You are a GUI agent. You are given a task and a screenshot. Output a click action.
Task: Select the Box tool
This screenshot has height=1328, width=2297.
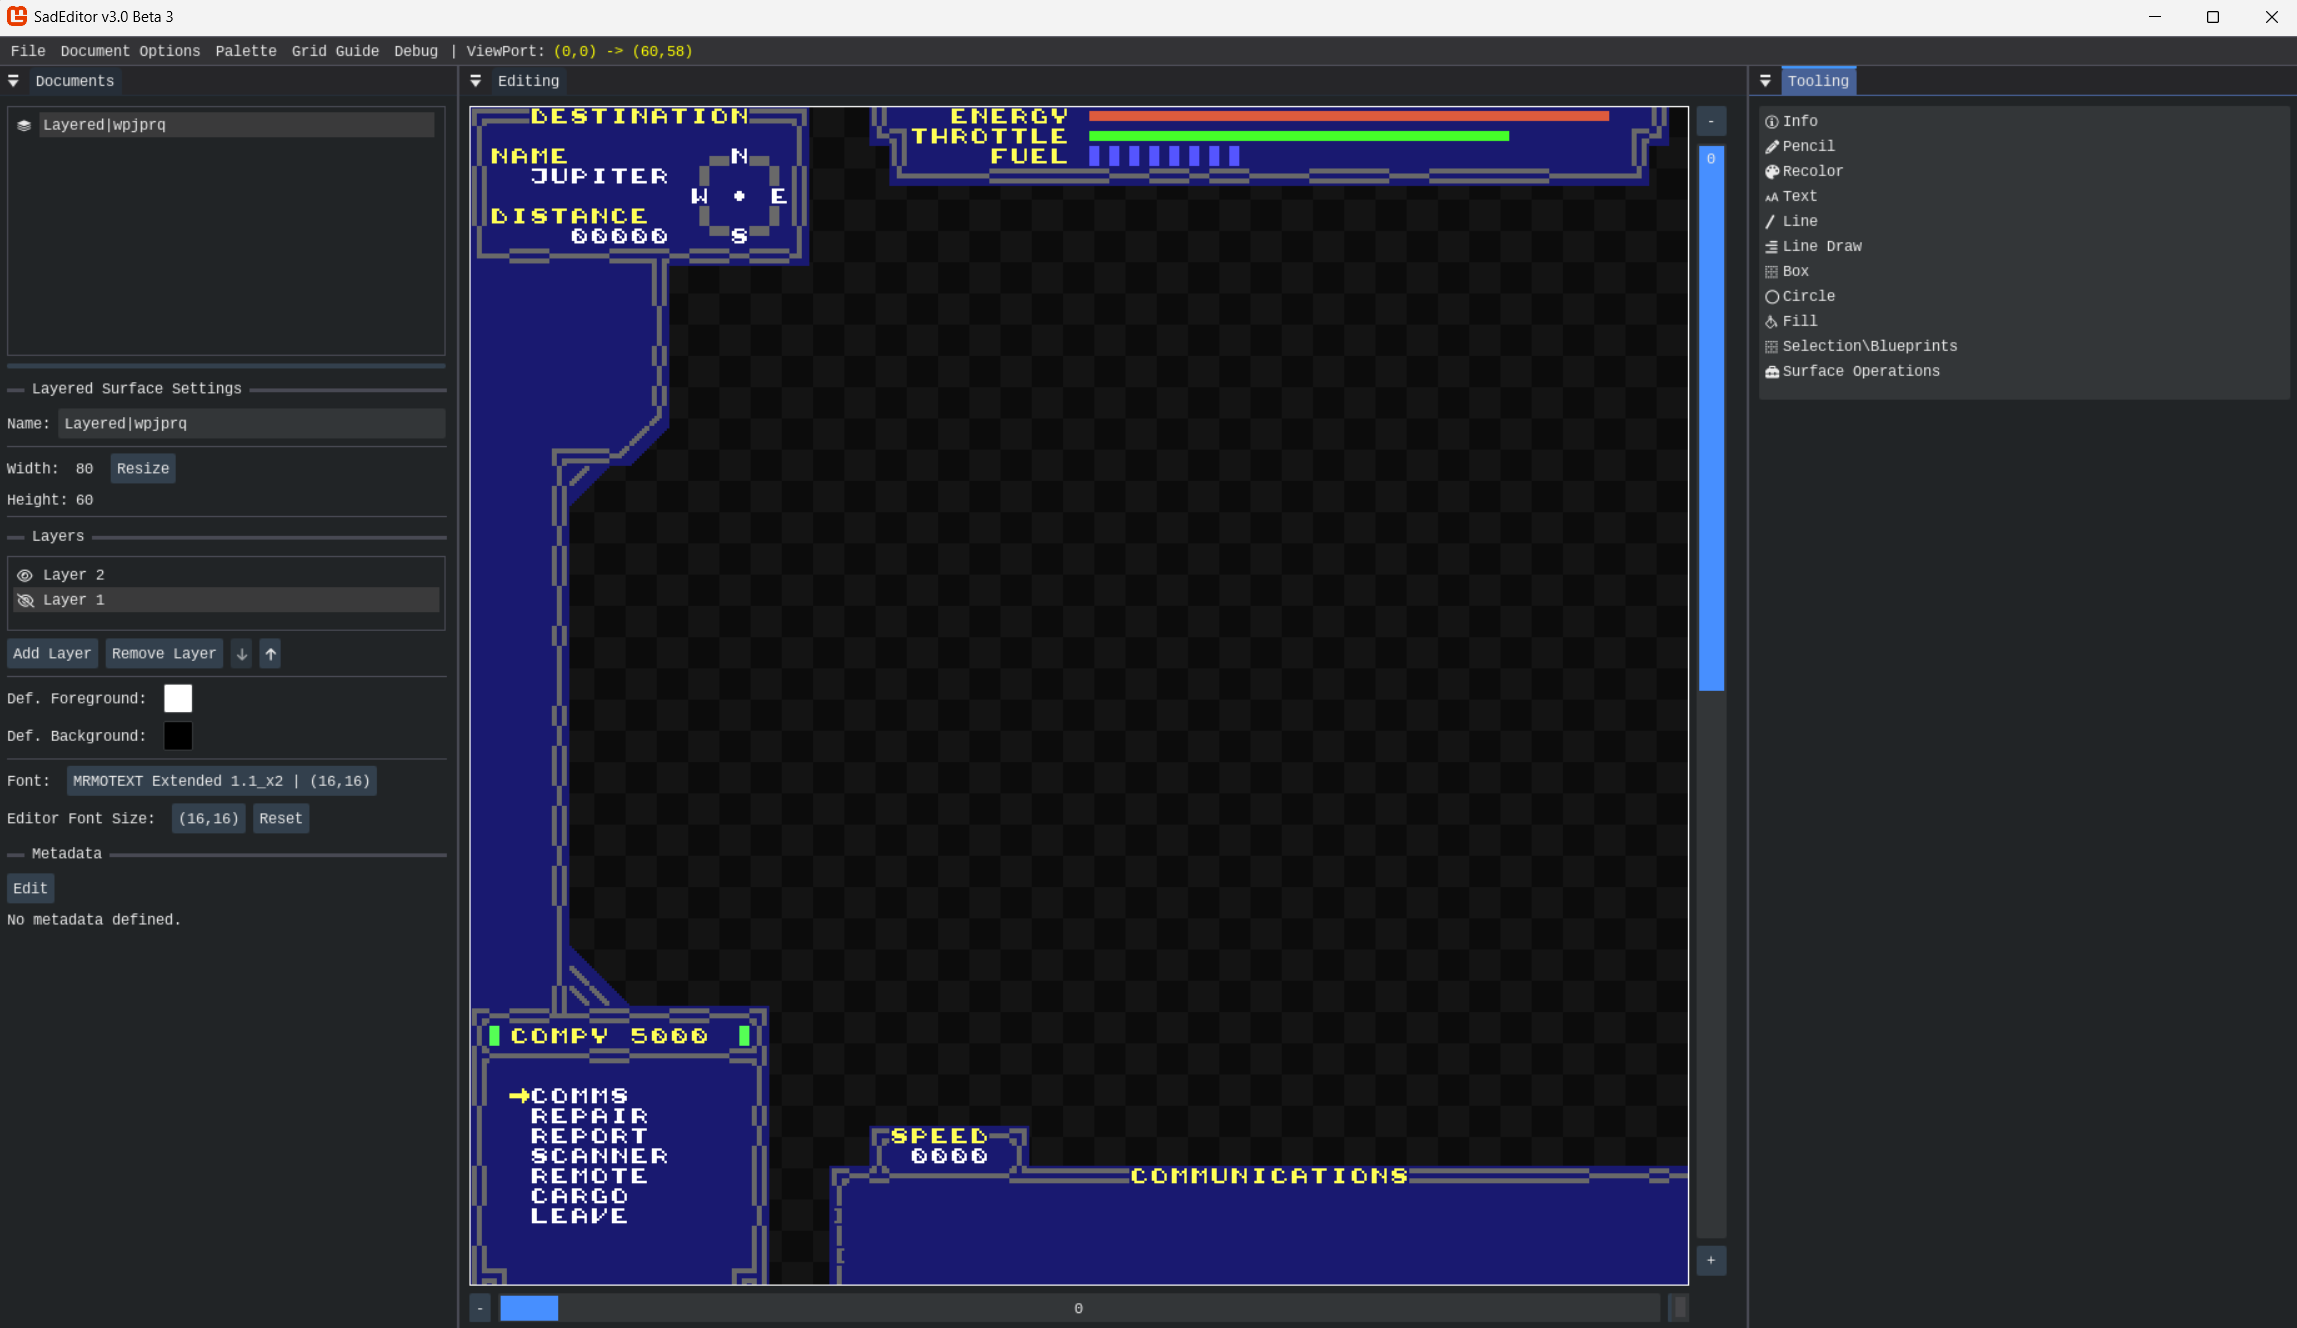pos(1795,271)
